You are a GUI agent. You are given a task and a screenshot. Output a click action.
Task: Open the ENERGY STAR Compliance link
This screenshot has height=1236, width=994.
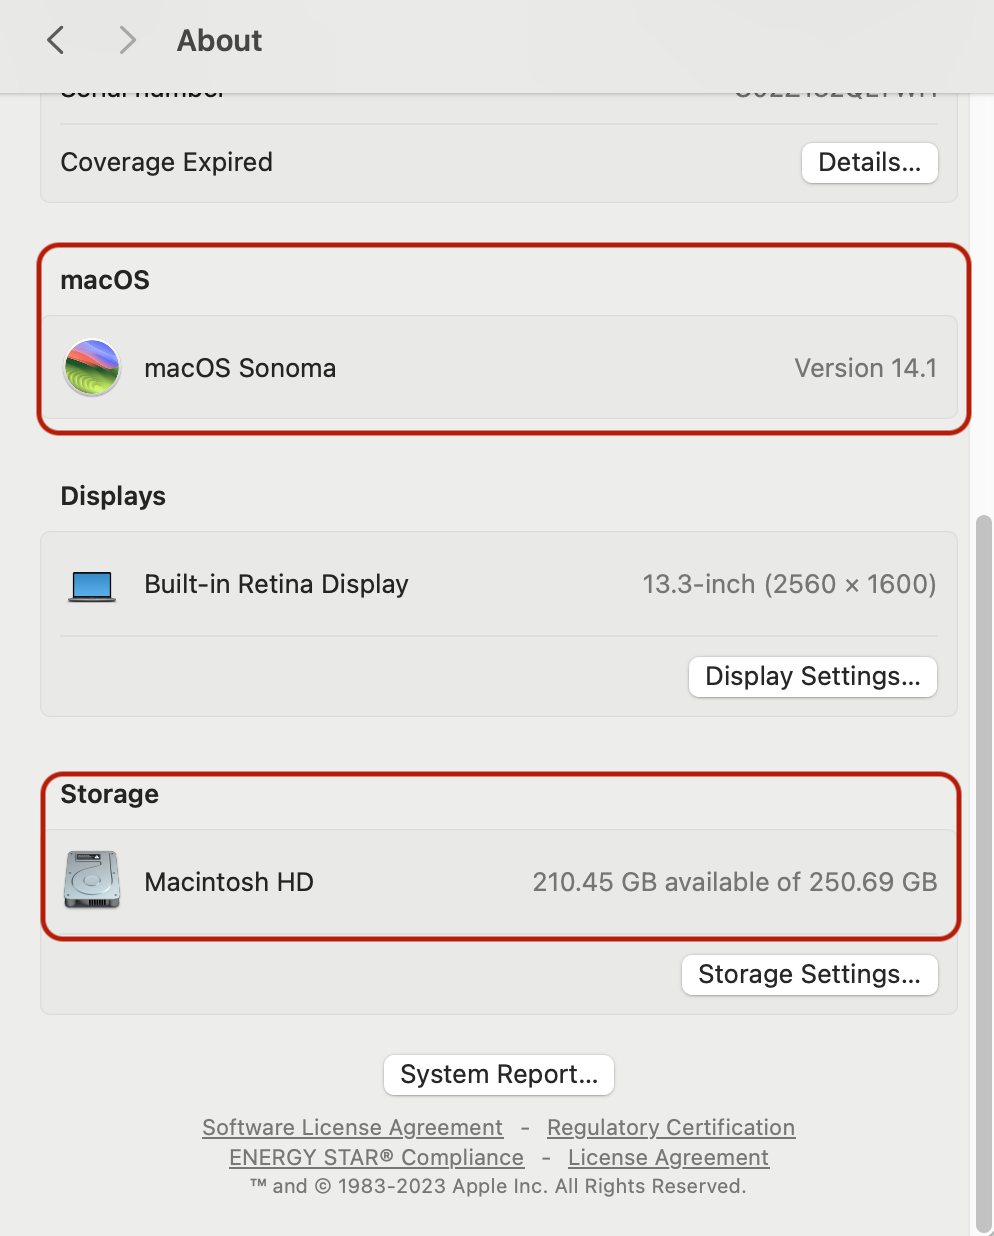point(376,1157)
